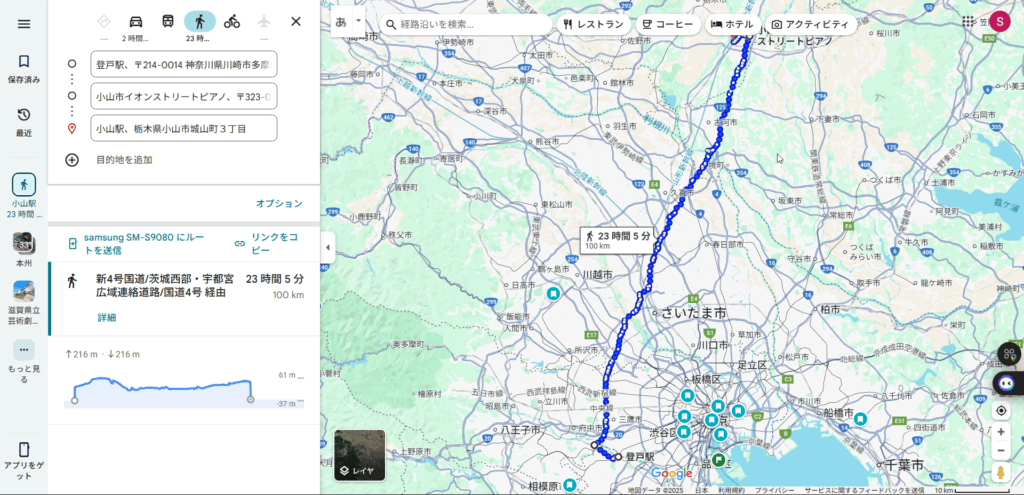Click the 千葉市 map label
1024x495 pixels.
point(904,465)
